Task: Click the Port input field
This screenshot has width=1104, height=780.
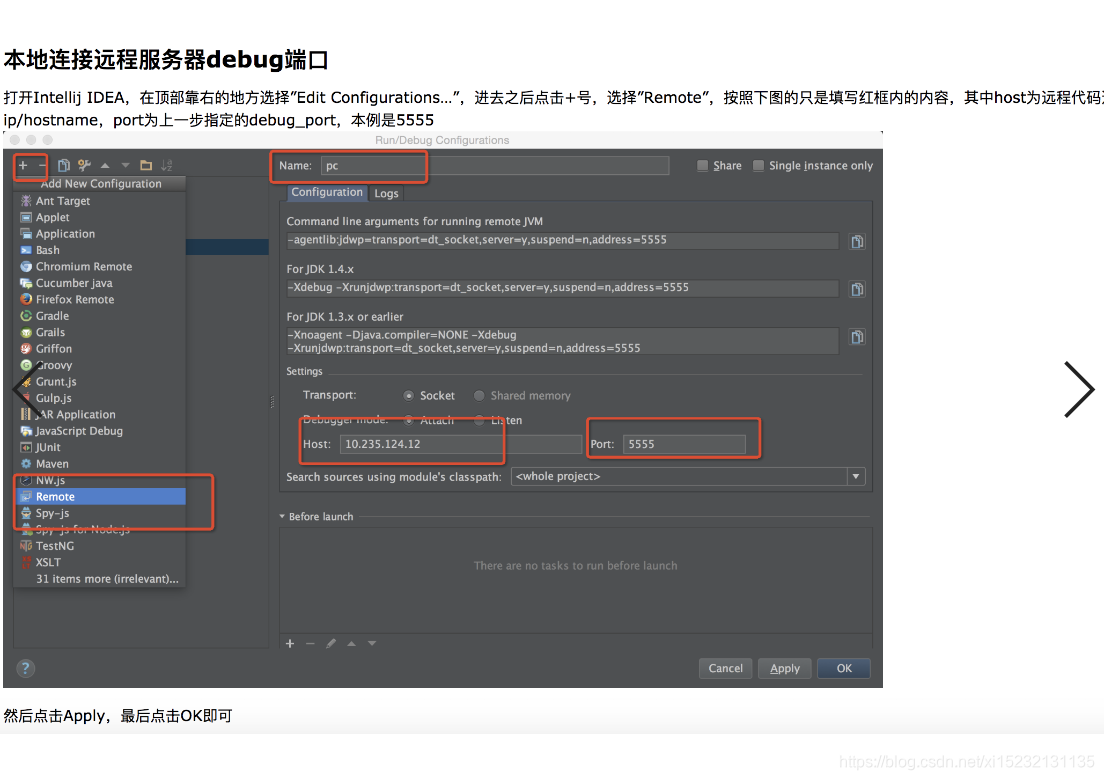Action: coord(684,444)
